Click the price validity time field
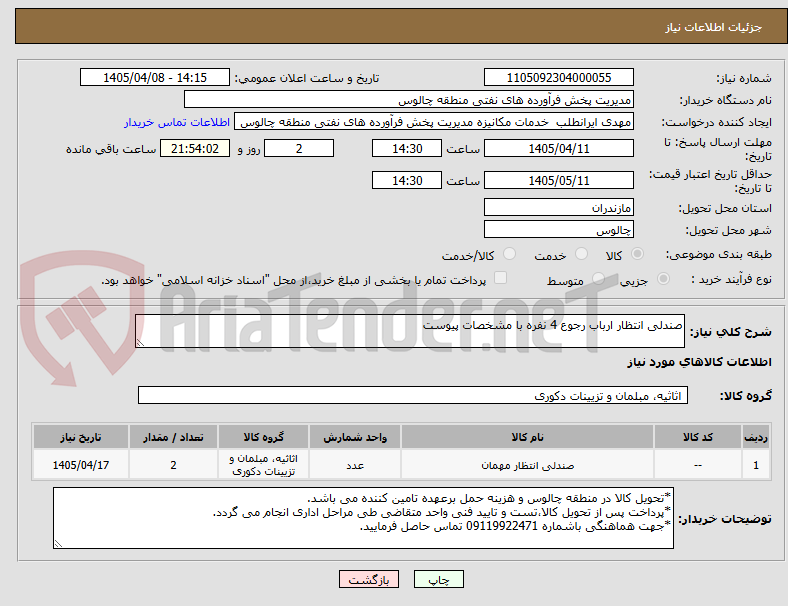Screen dimensions: 788x606 407,180
